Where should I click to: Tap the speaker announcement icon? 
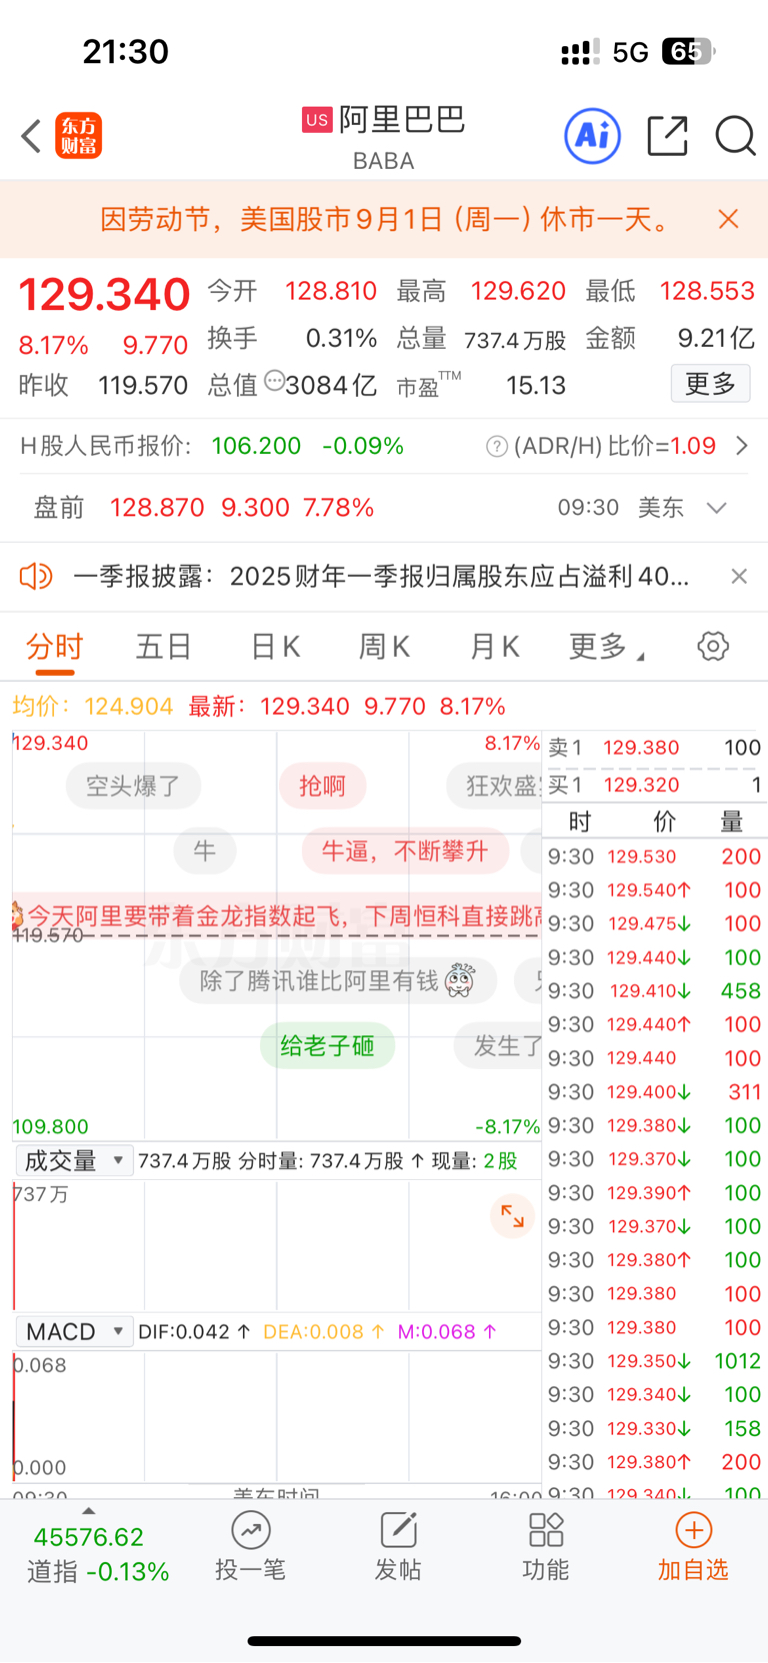[x=36, y=576]
